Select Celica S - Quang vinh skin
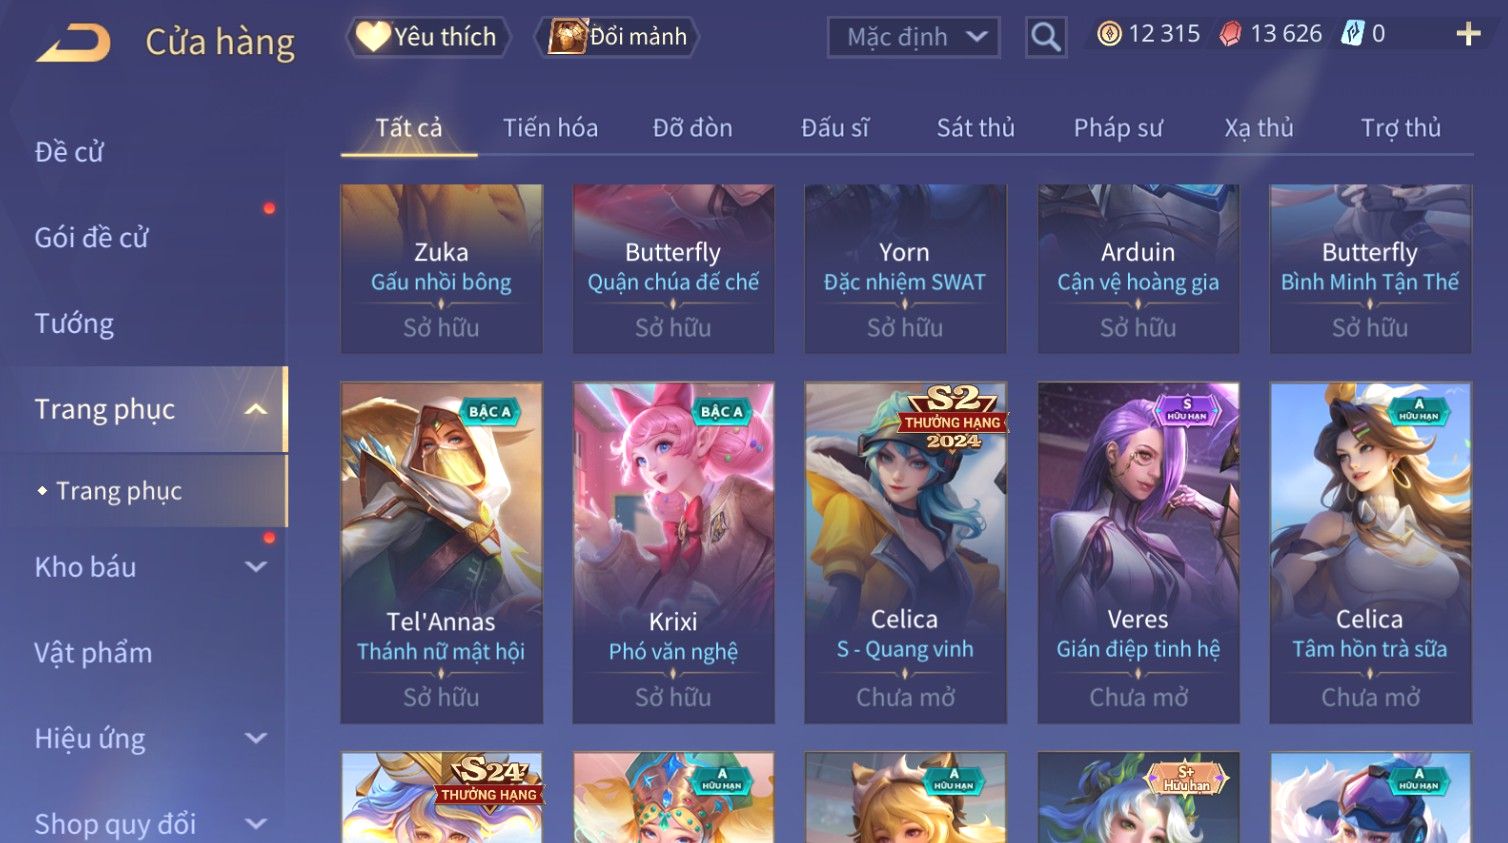Viewport: 1508px width, 843px height. [905, 552]
